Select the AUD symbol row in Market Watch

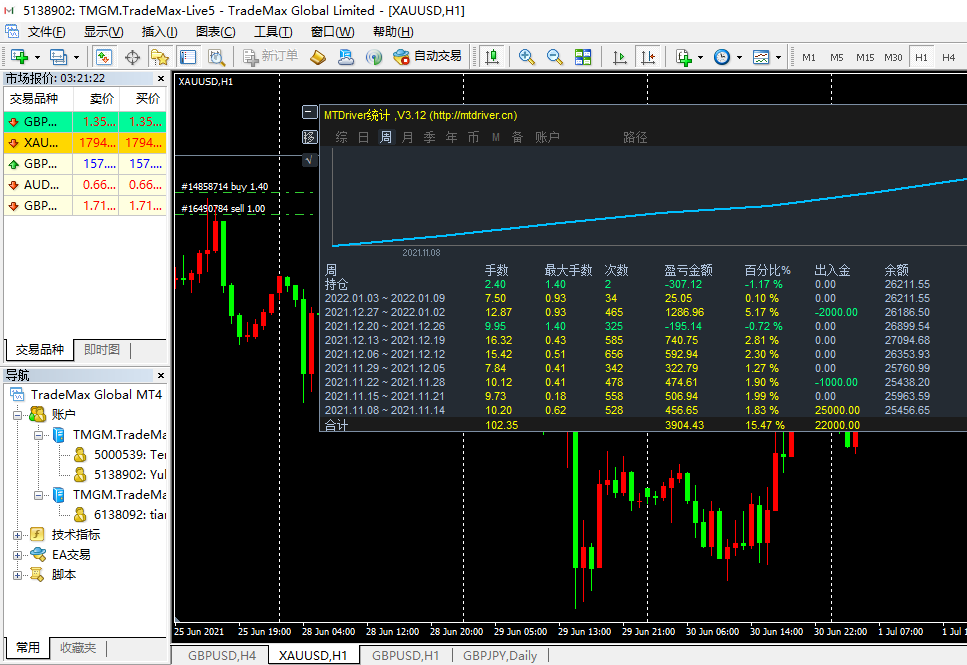[85, 184]
